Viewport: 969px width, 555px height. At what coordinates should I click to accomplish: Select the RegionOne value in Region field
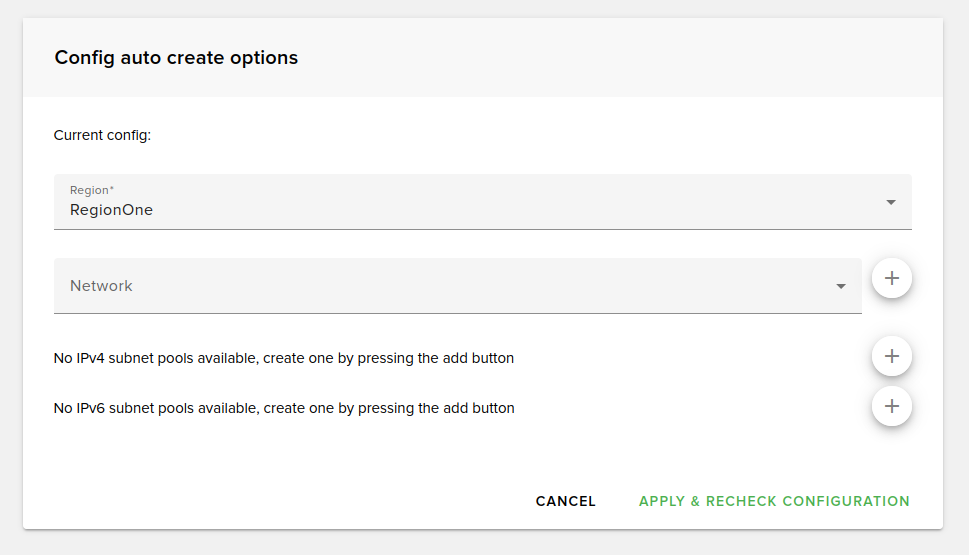pos(111,210)
